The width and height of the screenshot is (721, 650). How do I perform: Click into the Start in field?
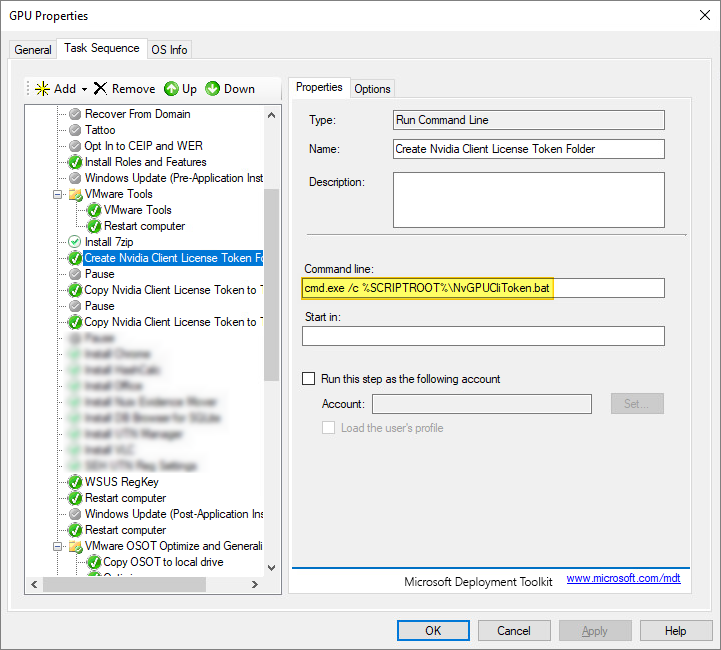point(483,336)
